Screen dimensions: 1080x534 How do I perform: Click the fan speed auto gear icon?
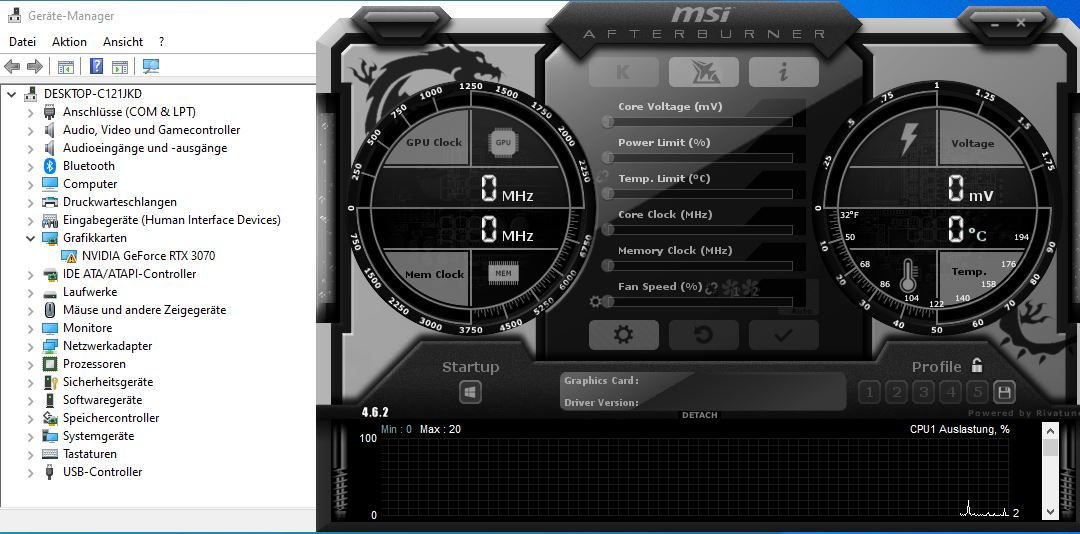595,301
